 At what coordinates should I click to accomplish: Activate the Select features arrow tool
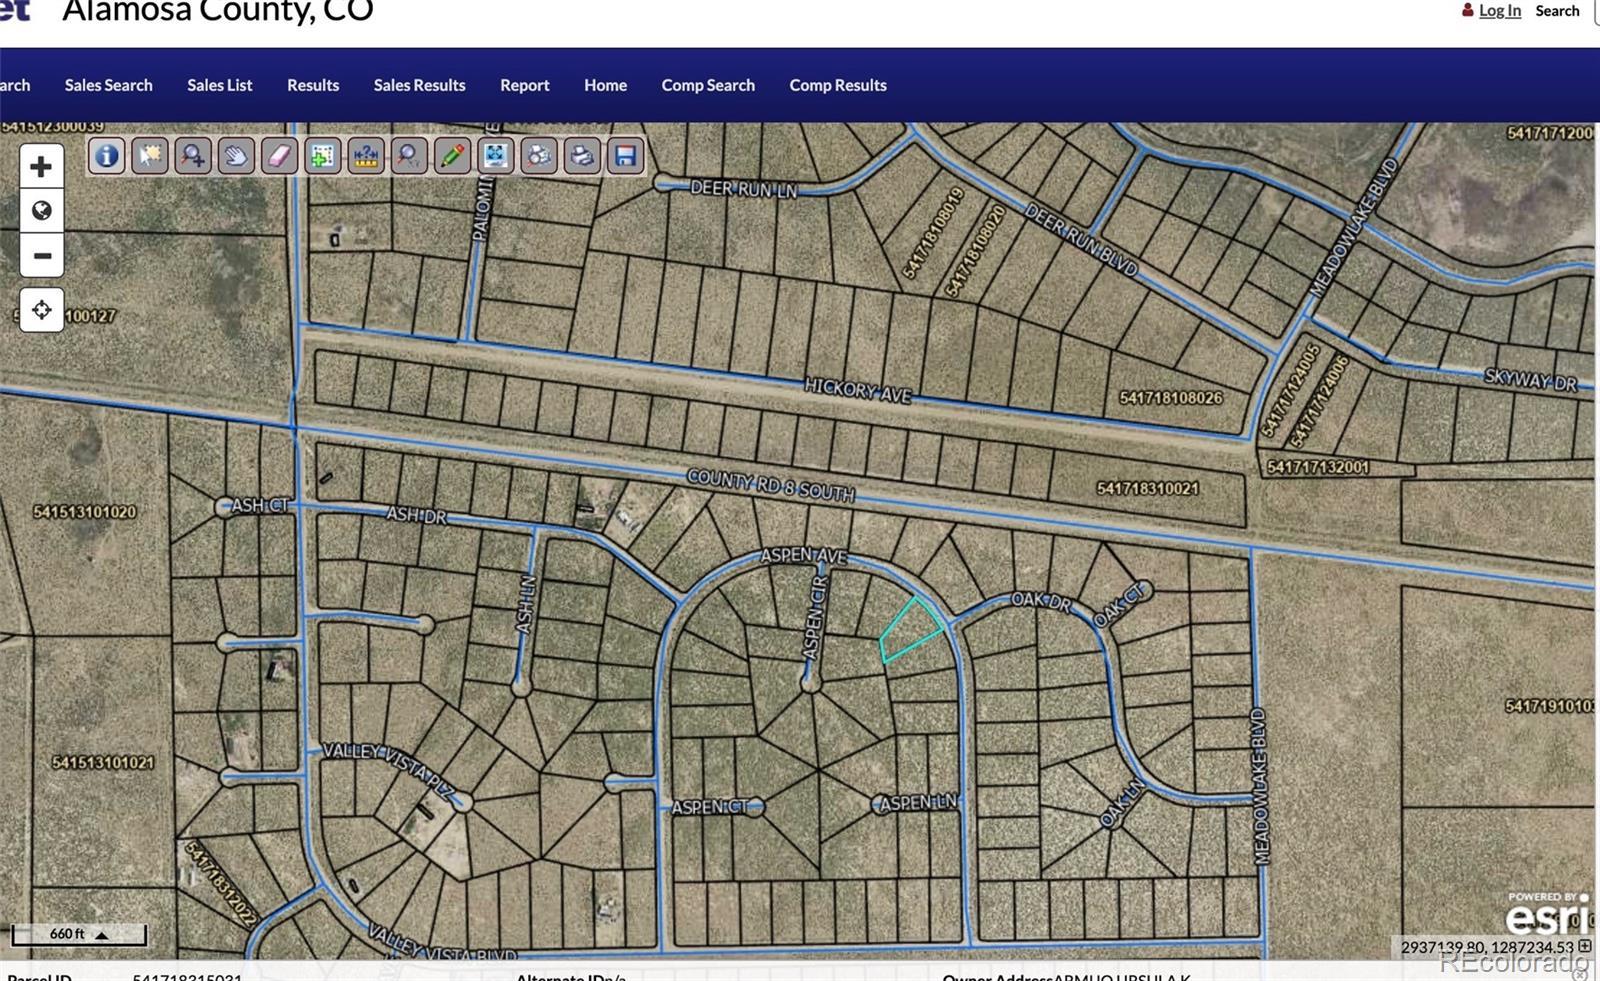click(150, 156)
